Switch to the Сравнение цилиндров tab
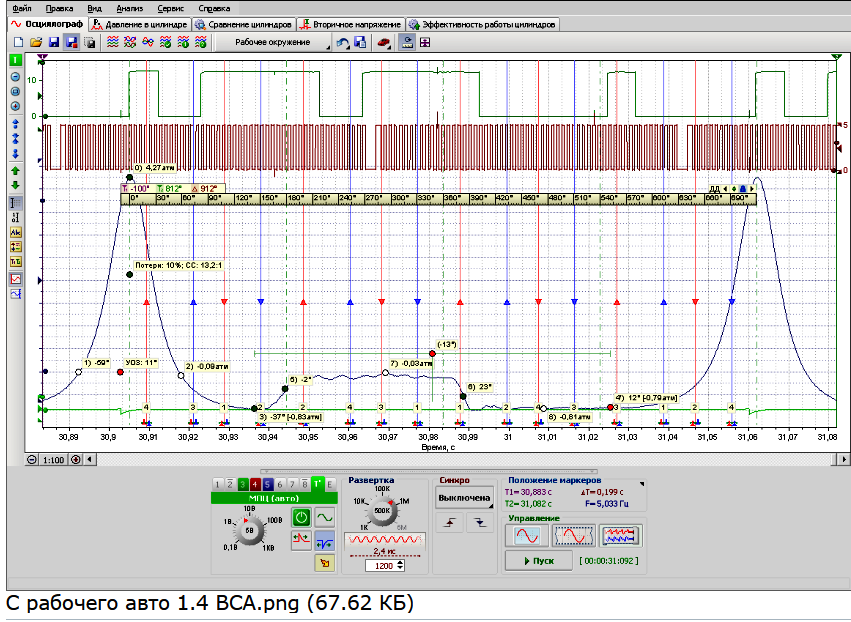This screenshot has height=622, width=851. coord(244,24)
